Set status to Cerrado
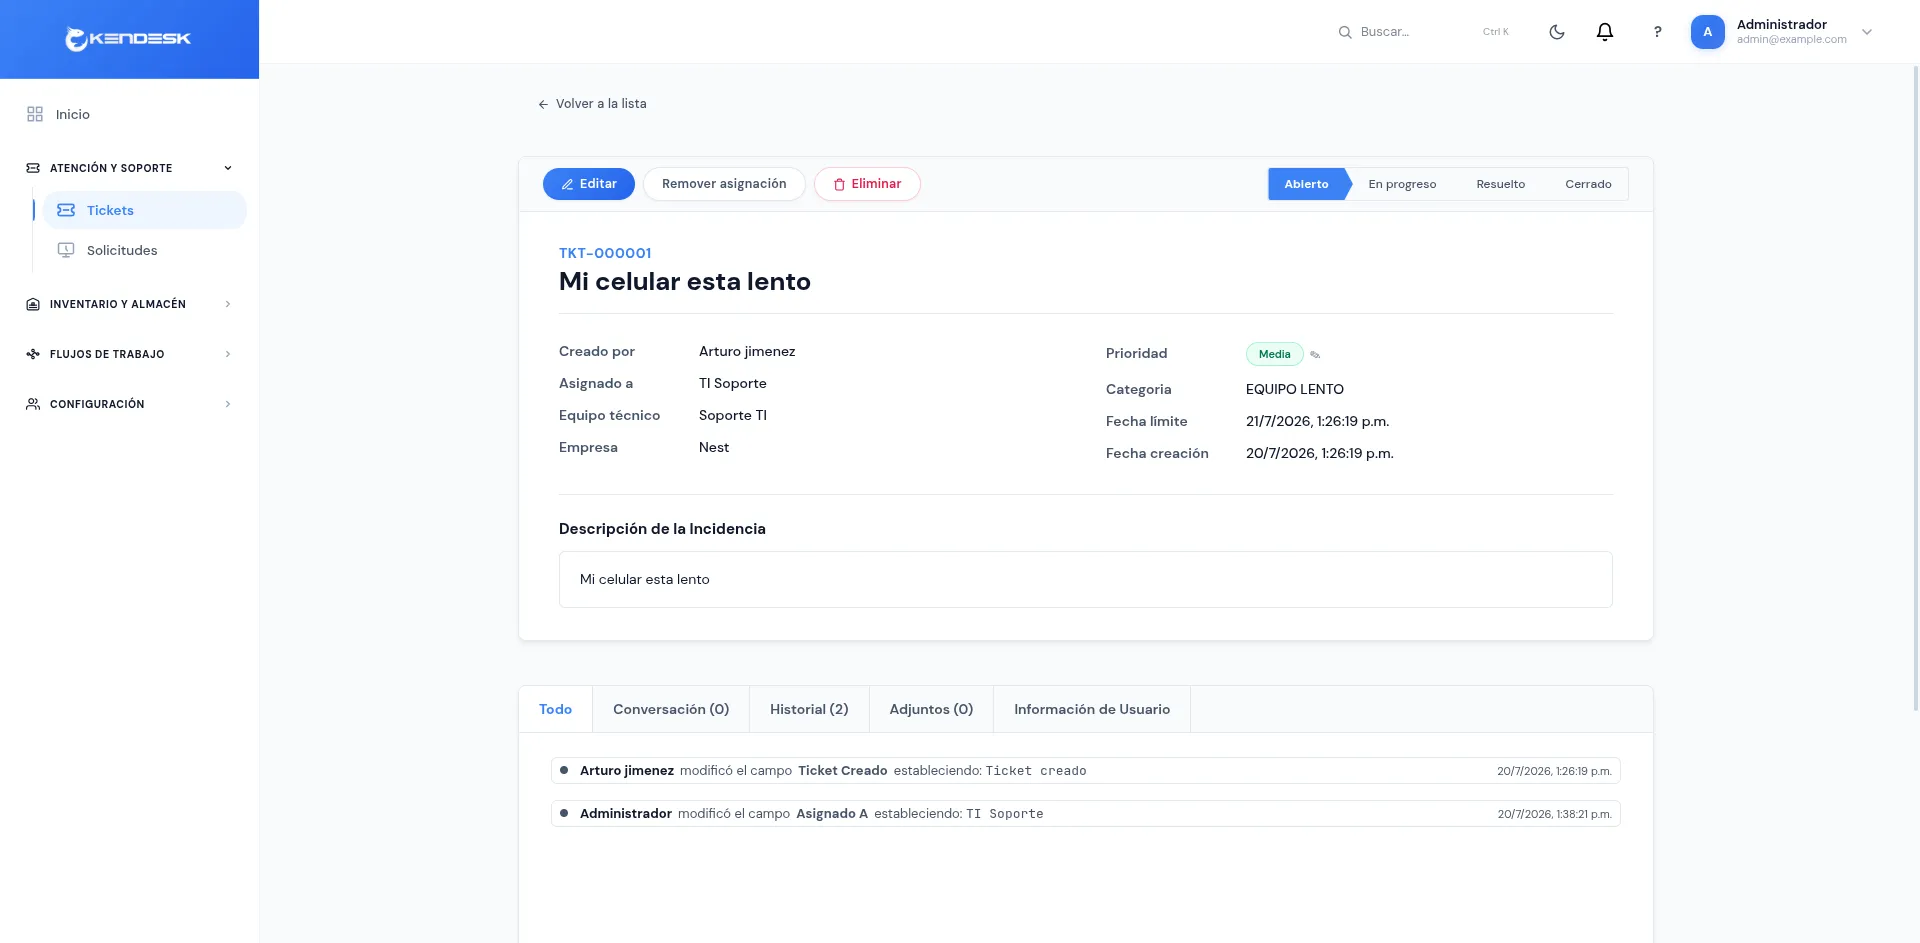The image size is (1920, 943). pos(1588,184)
